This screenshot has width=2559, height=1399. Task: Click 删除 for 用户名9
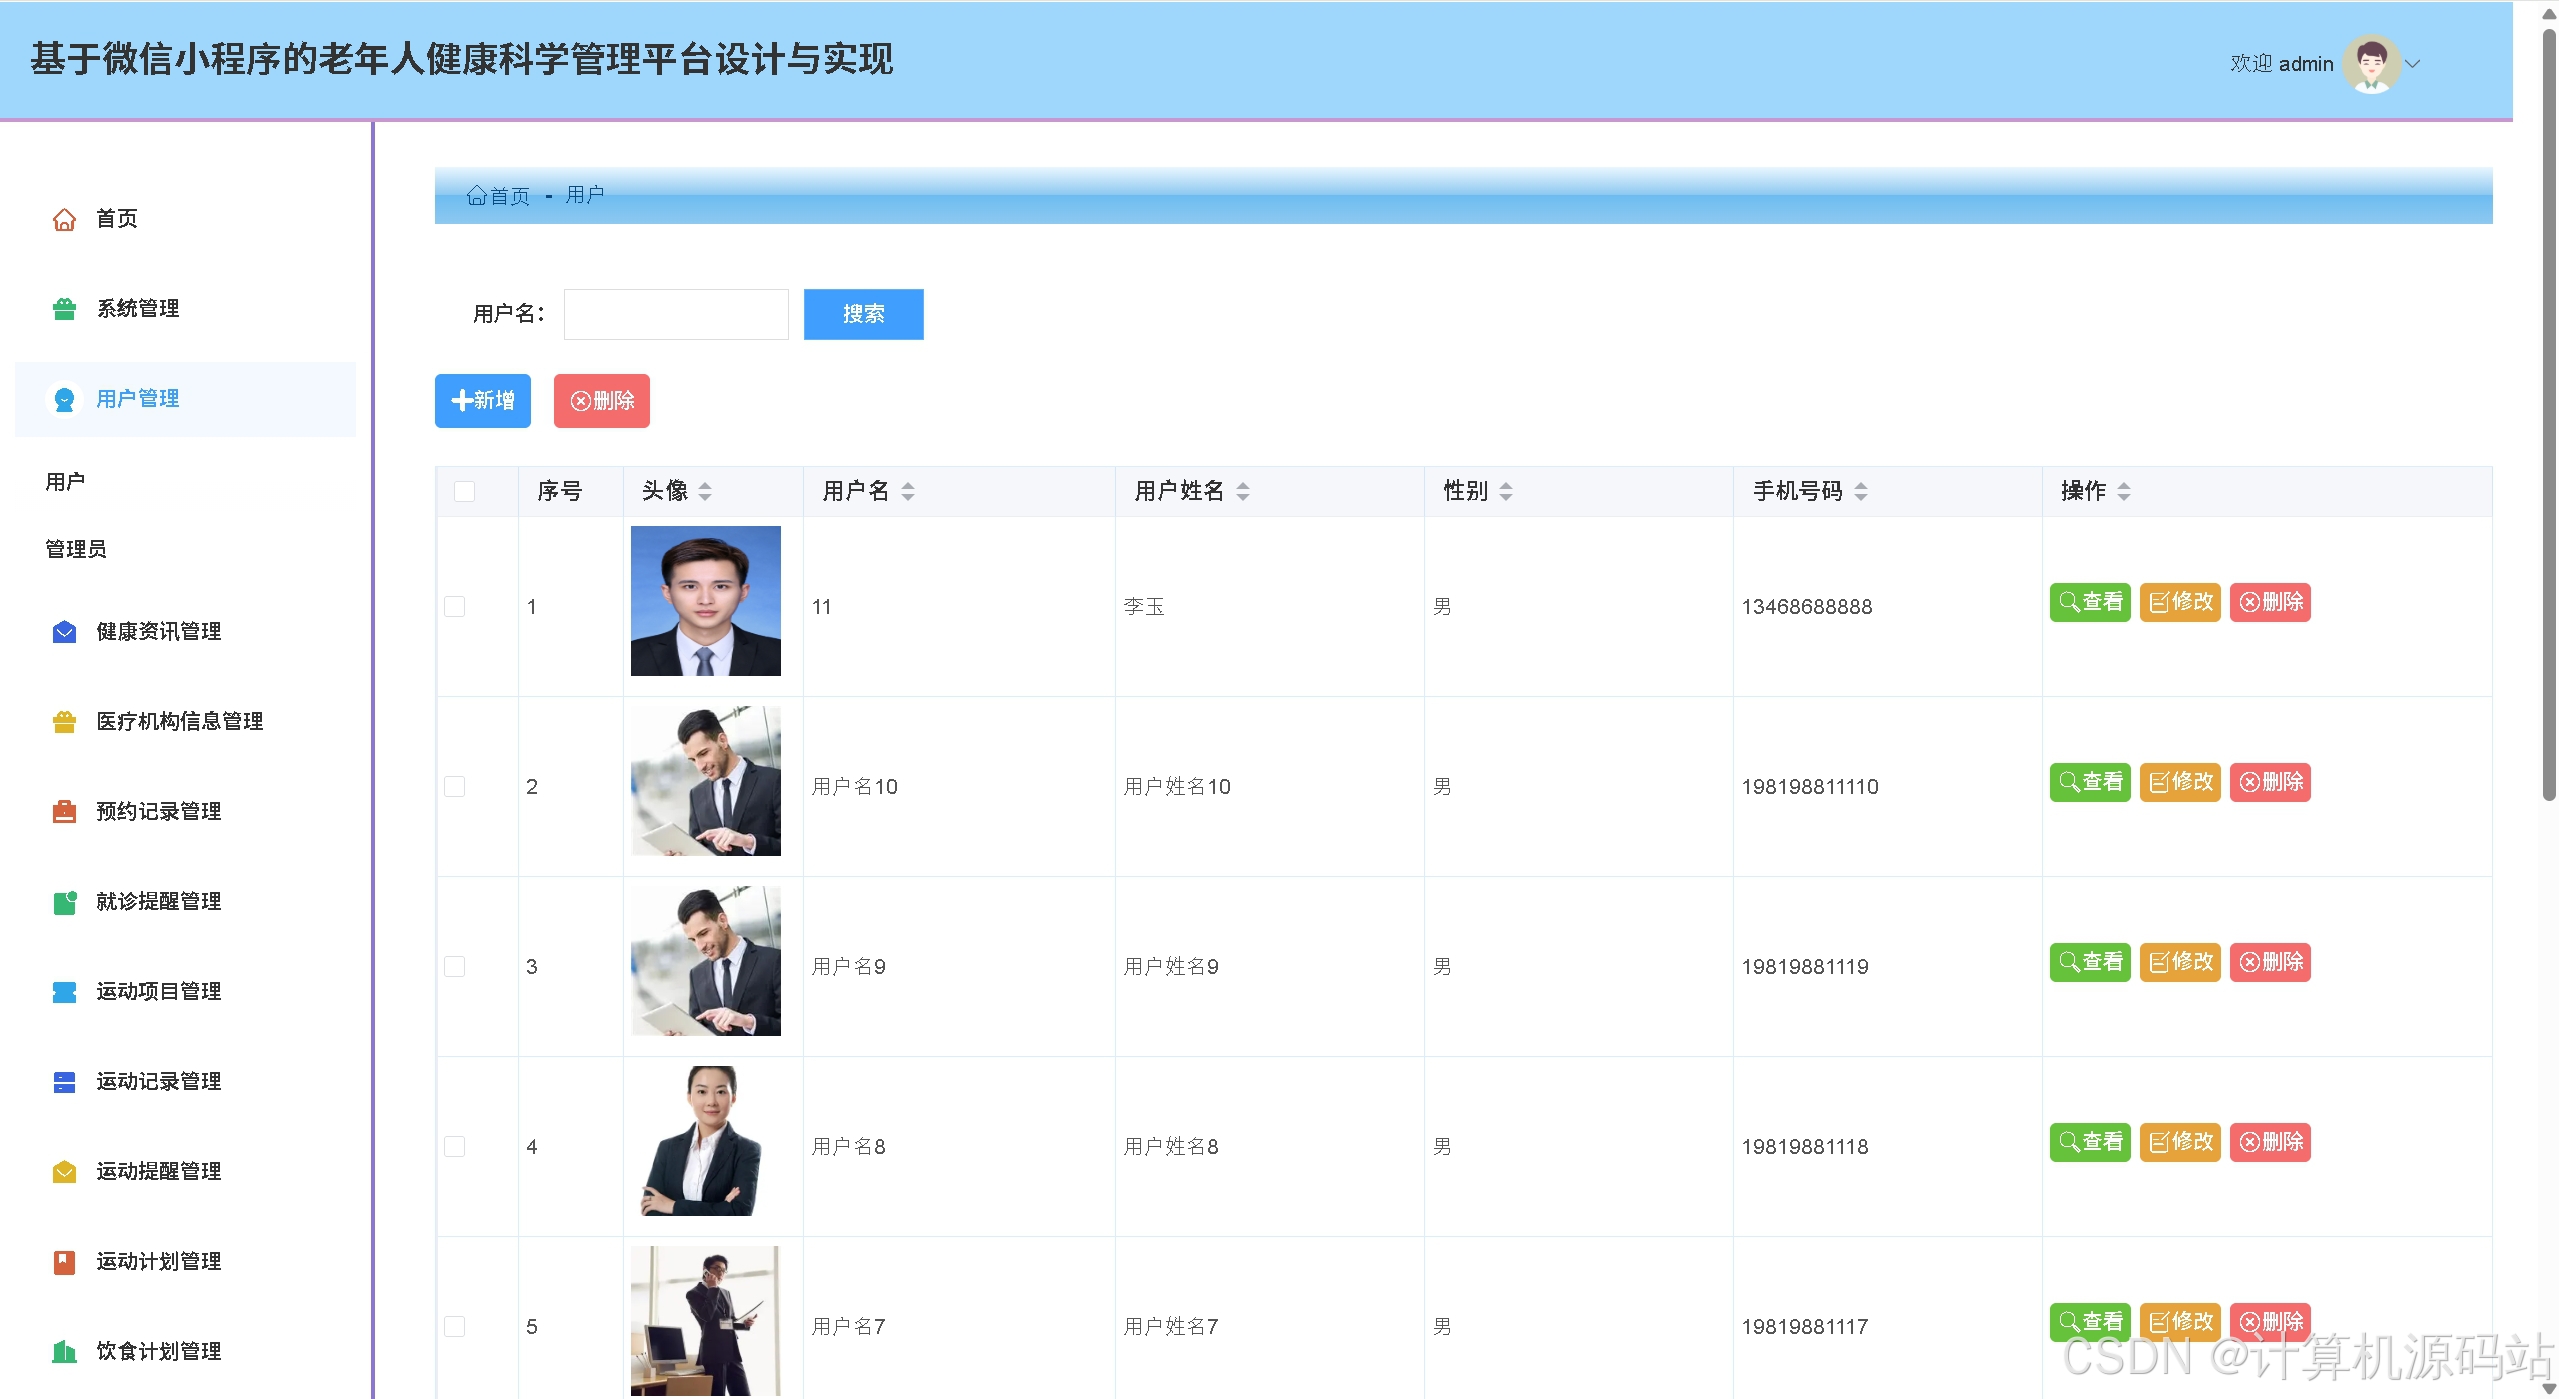[2270, 962]
